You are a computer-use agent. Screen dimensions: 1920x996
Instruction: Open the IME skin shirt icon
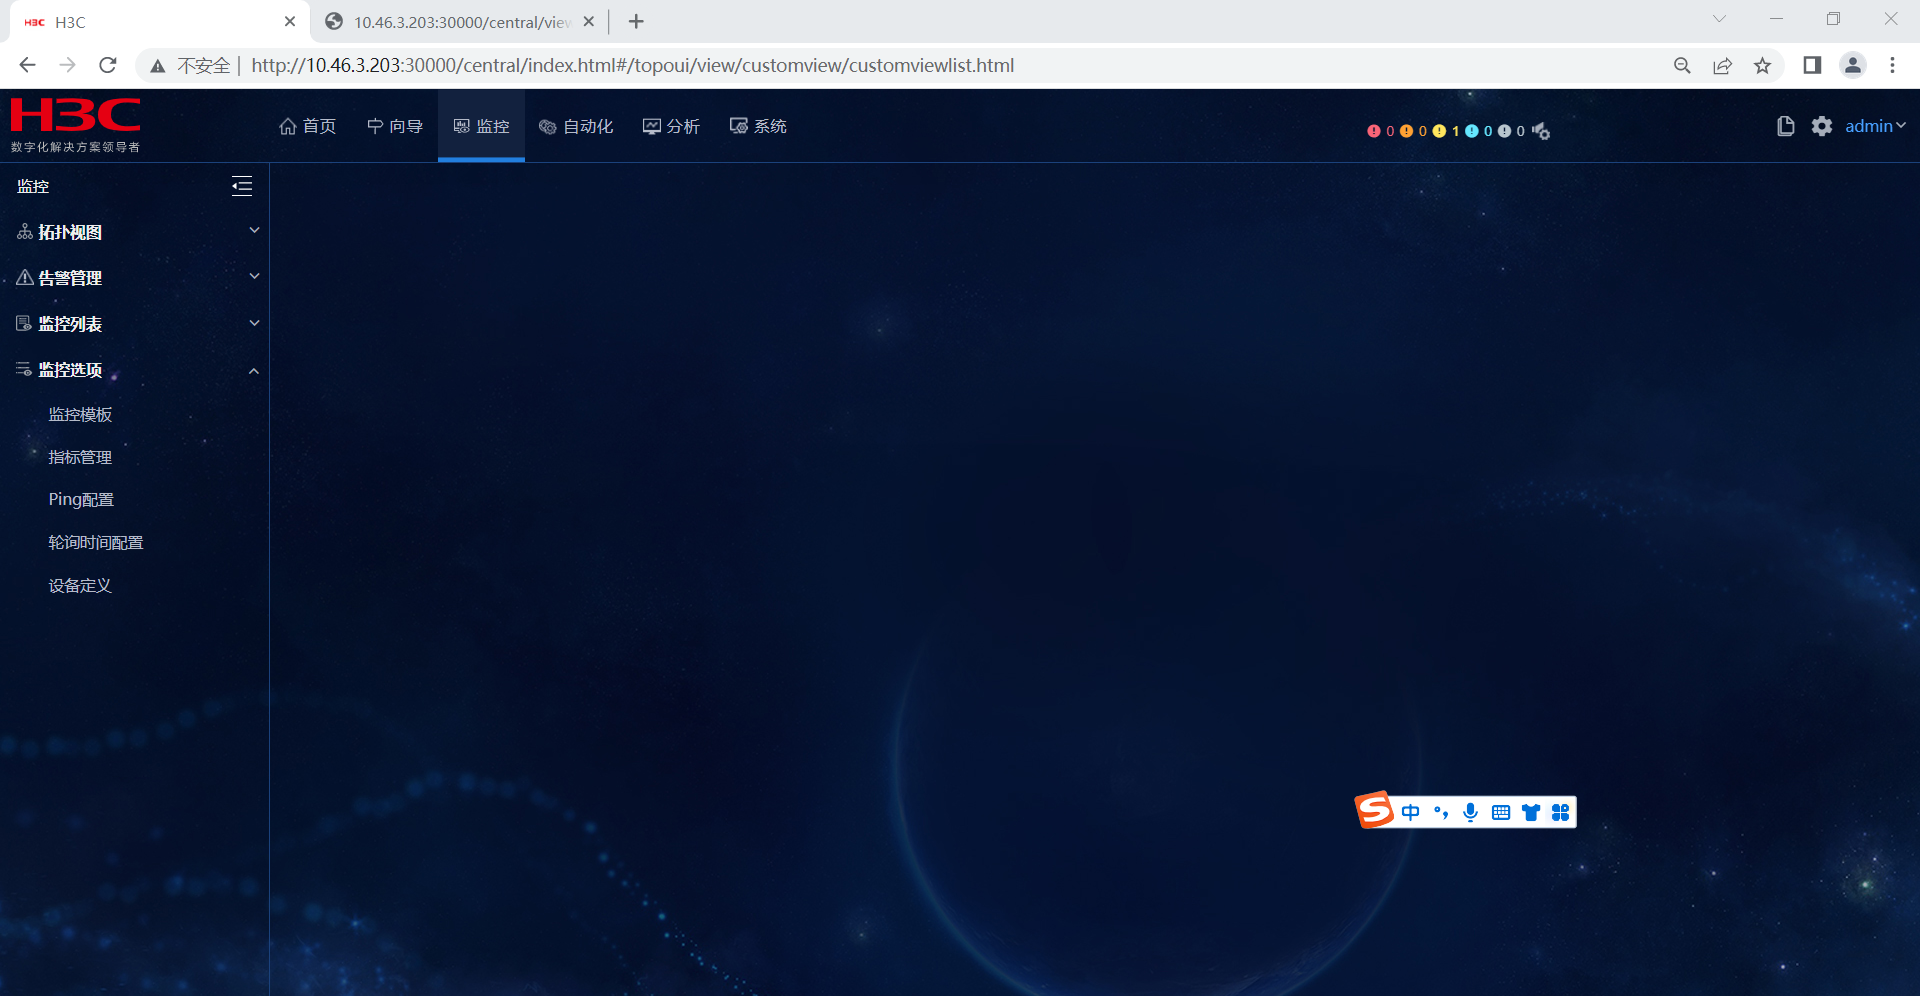1531,812
